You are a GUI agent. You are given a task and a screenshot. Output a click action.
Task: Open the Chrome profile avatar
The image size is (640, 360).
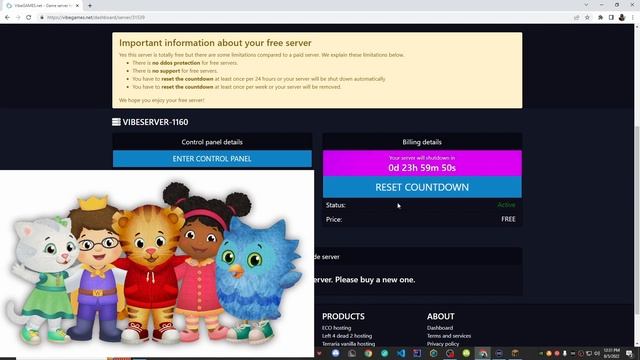[622, 18]
